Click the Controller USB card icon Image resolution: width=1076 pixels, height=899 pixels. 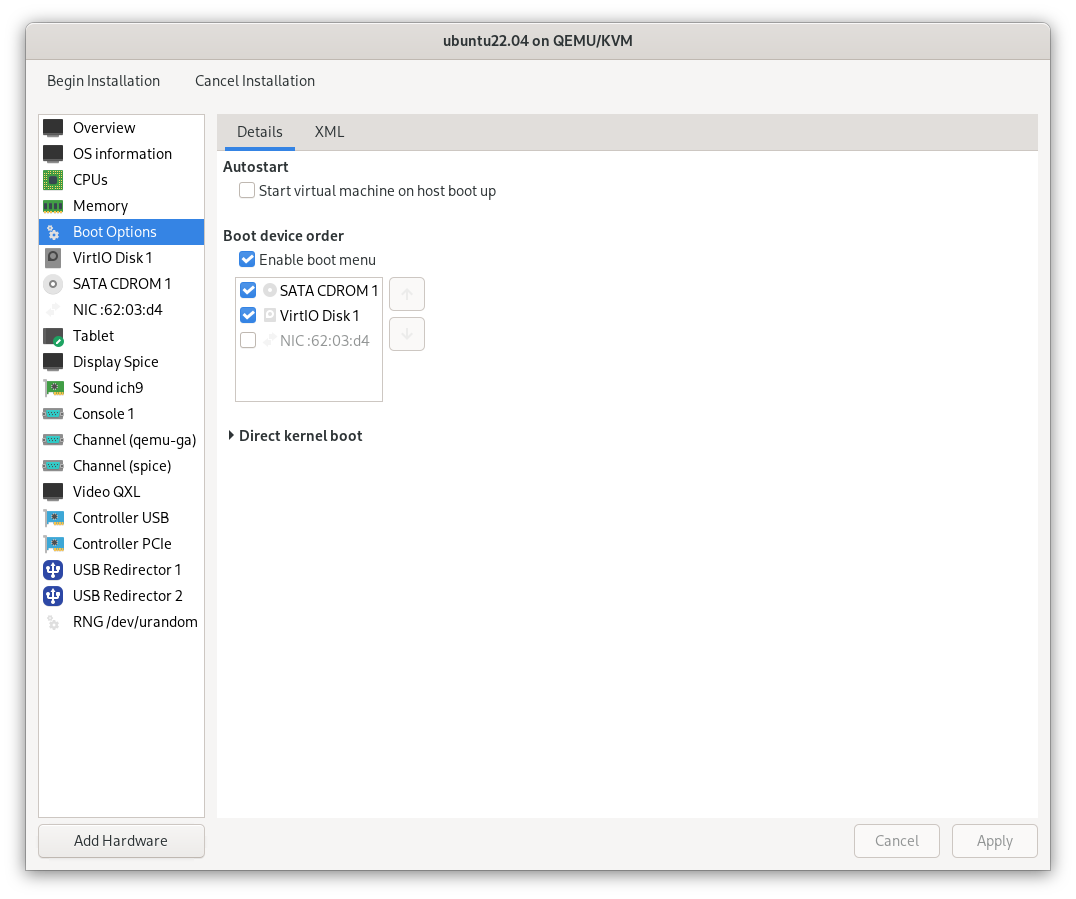(53, 518)
